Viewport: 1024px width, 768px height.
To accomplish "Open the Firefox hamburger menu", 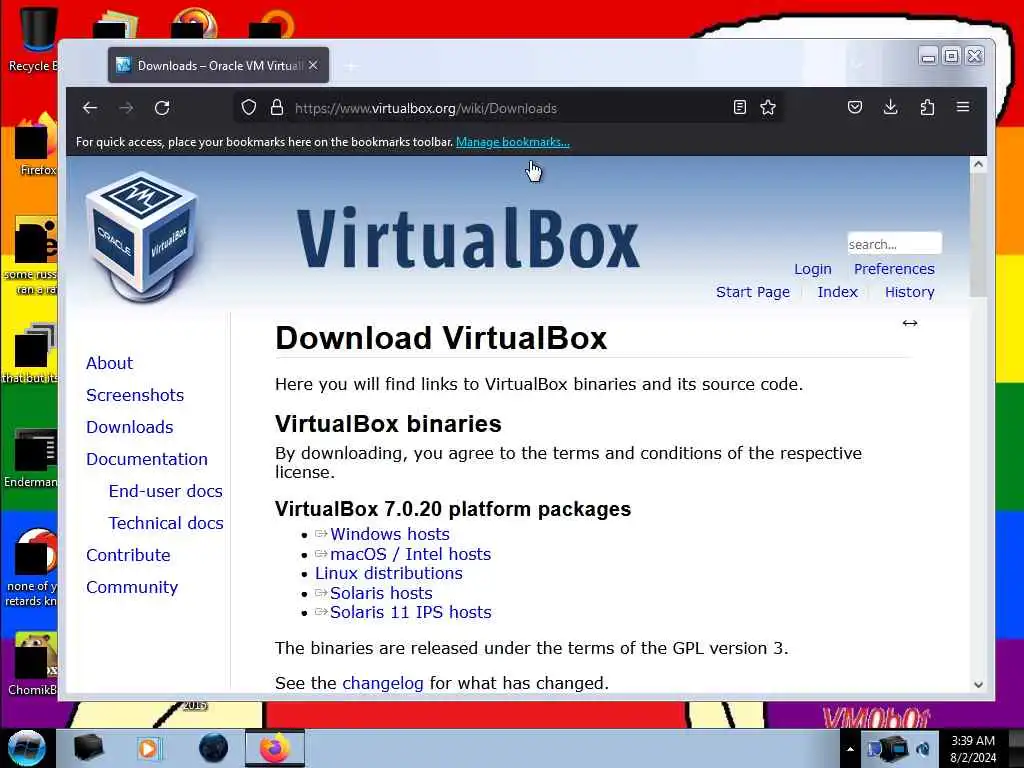I will pyautogui.click(x=963, y=106).
